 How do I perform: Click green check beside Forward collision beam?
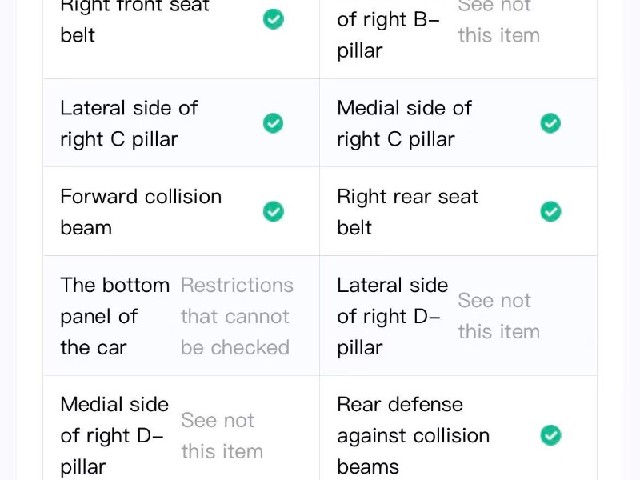pyautogui.click(x=273, y=211)
